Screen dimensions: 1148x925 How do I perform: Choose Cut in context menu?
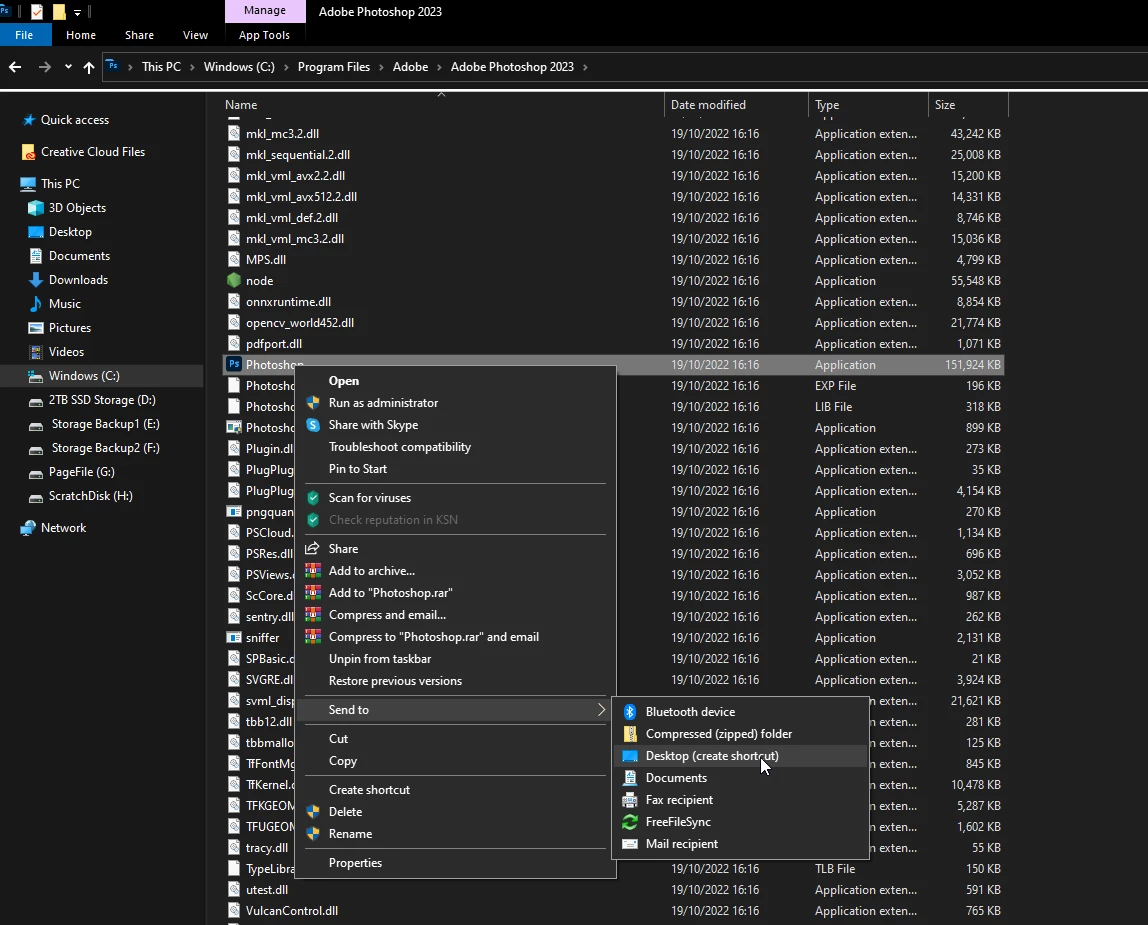[338, 739]
